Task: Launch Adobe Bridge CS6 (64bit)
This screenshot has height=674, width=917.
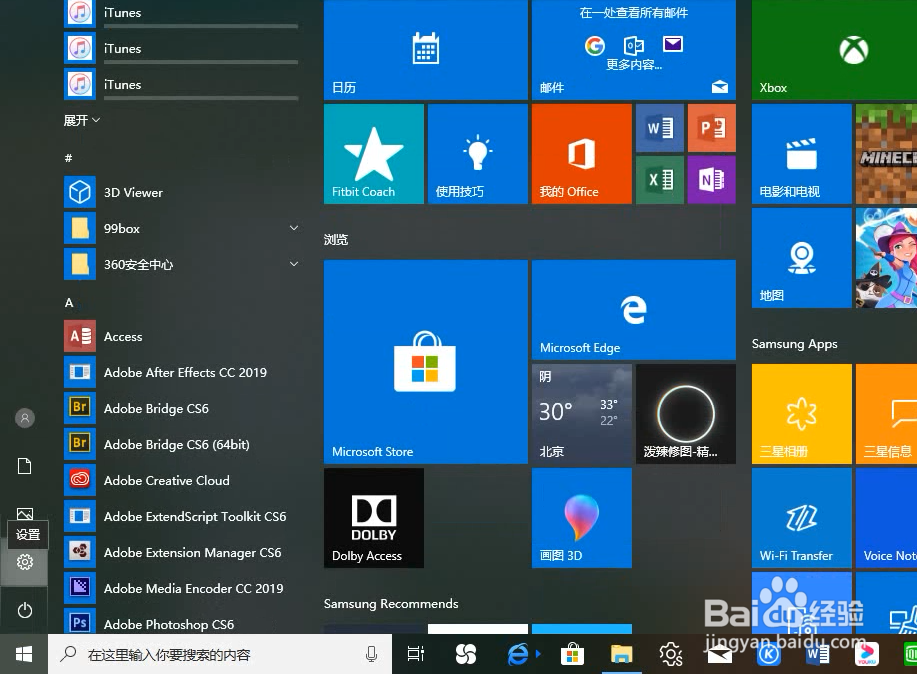Action: click(x=182, y=445)
